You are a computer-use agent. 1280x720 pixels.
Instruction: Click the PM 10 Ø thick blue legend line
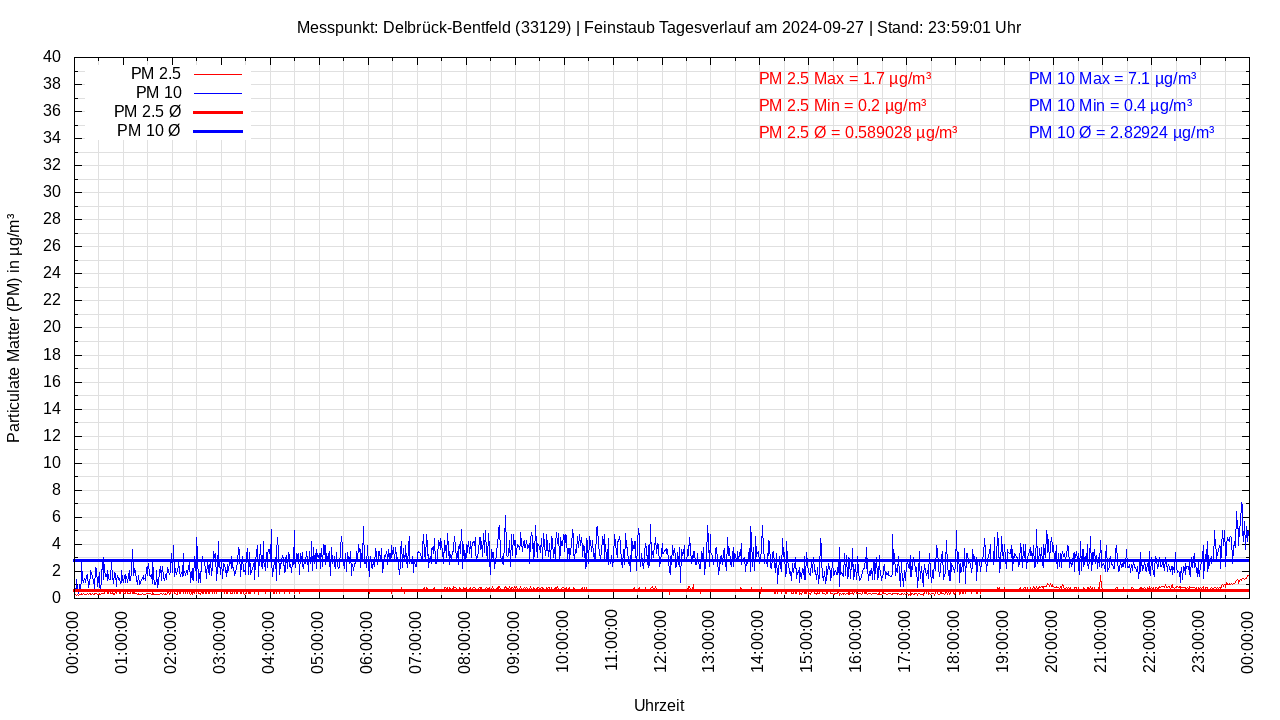pyautogui.click(x=217, y=131)
